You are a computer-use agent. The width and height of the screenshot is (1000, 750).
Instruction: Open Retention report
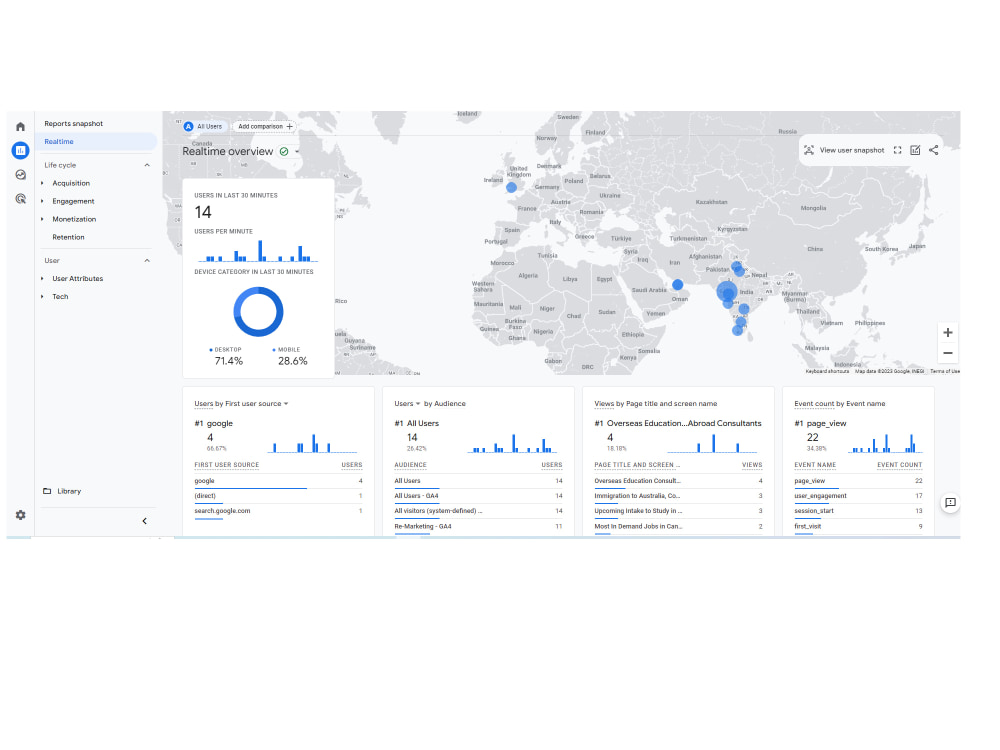[x=68, y=237]
